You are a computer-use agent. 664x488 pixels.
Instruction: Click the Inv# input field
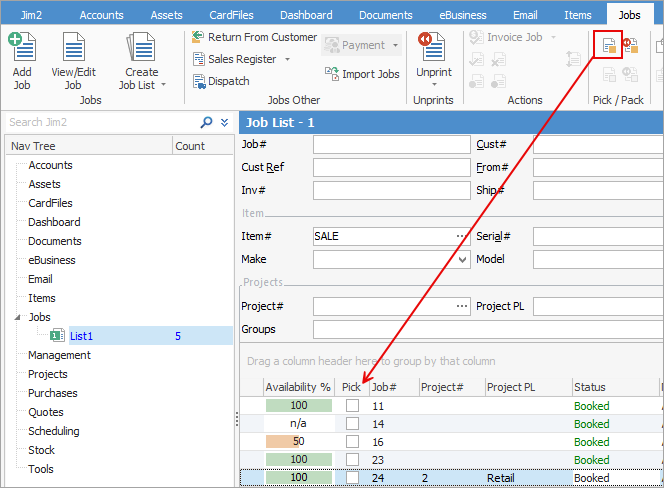392,190
